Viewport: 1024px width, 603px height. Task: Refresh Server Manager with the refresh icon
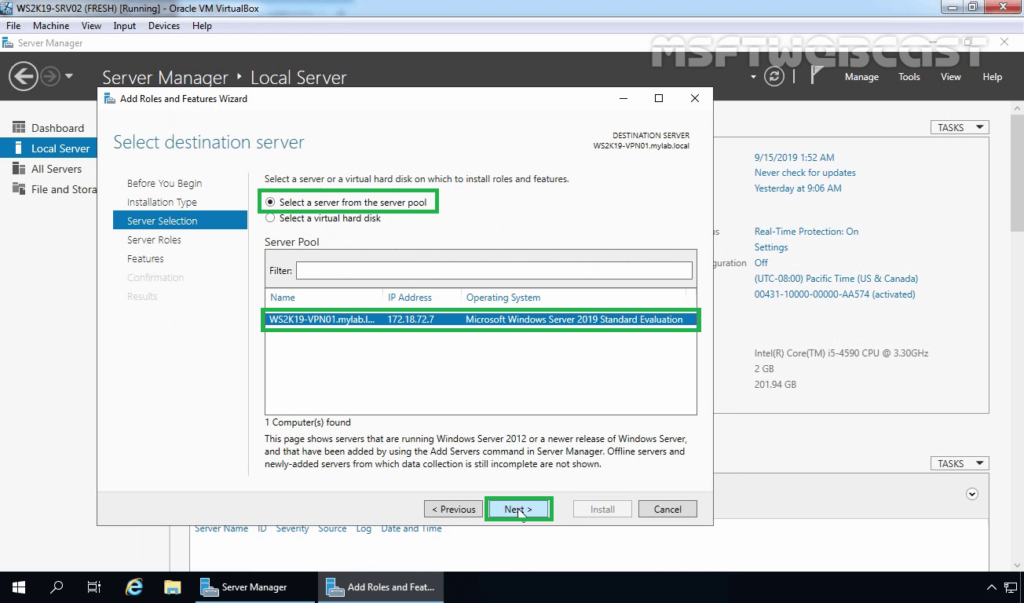(x=774, y=76)
